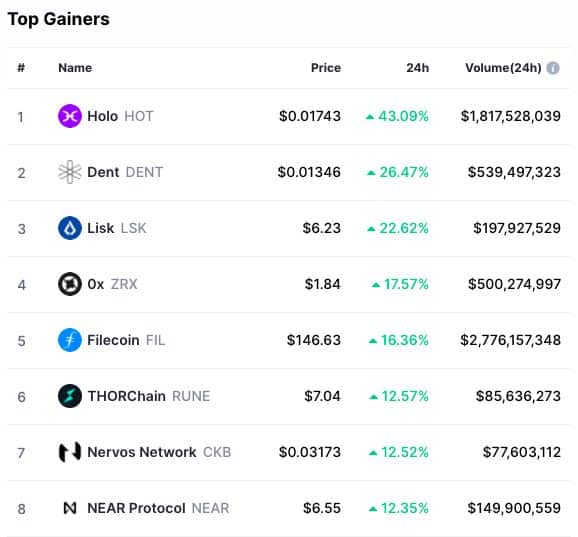Screen dimensions: 578x537
Task: Click the NEAR Protocol name link
Action: pos(136,508)
